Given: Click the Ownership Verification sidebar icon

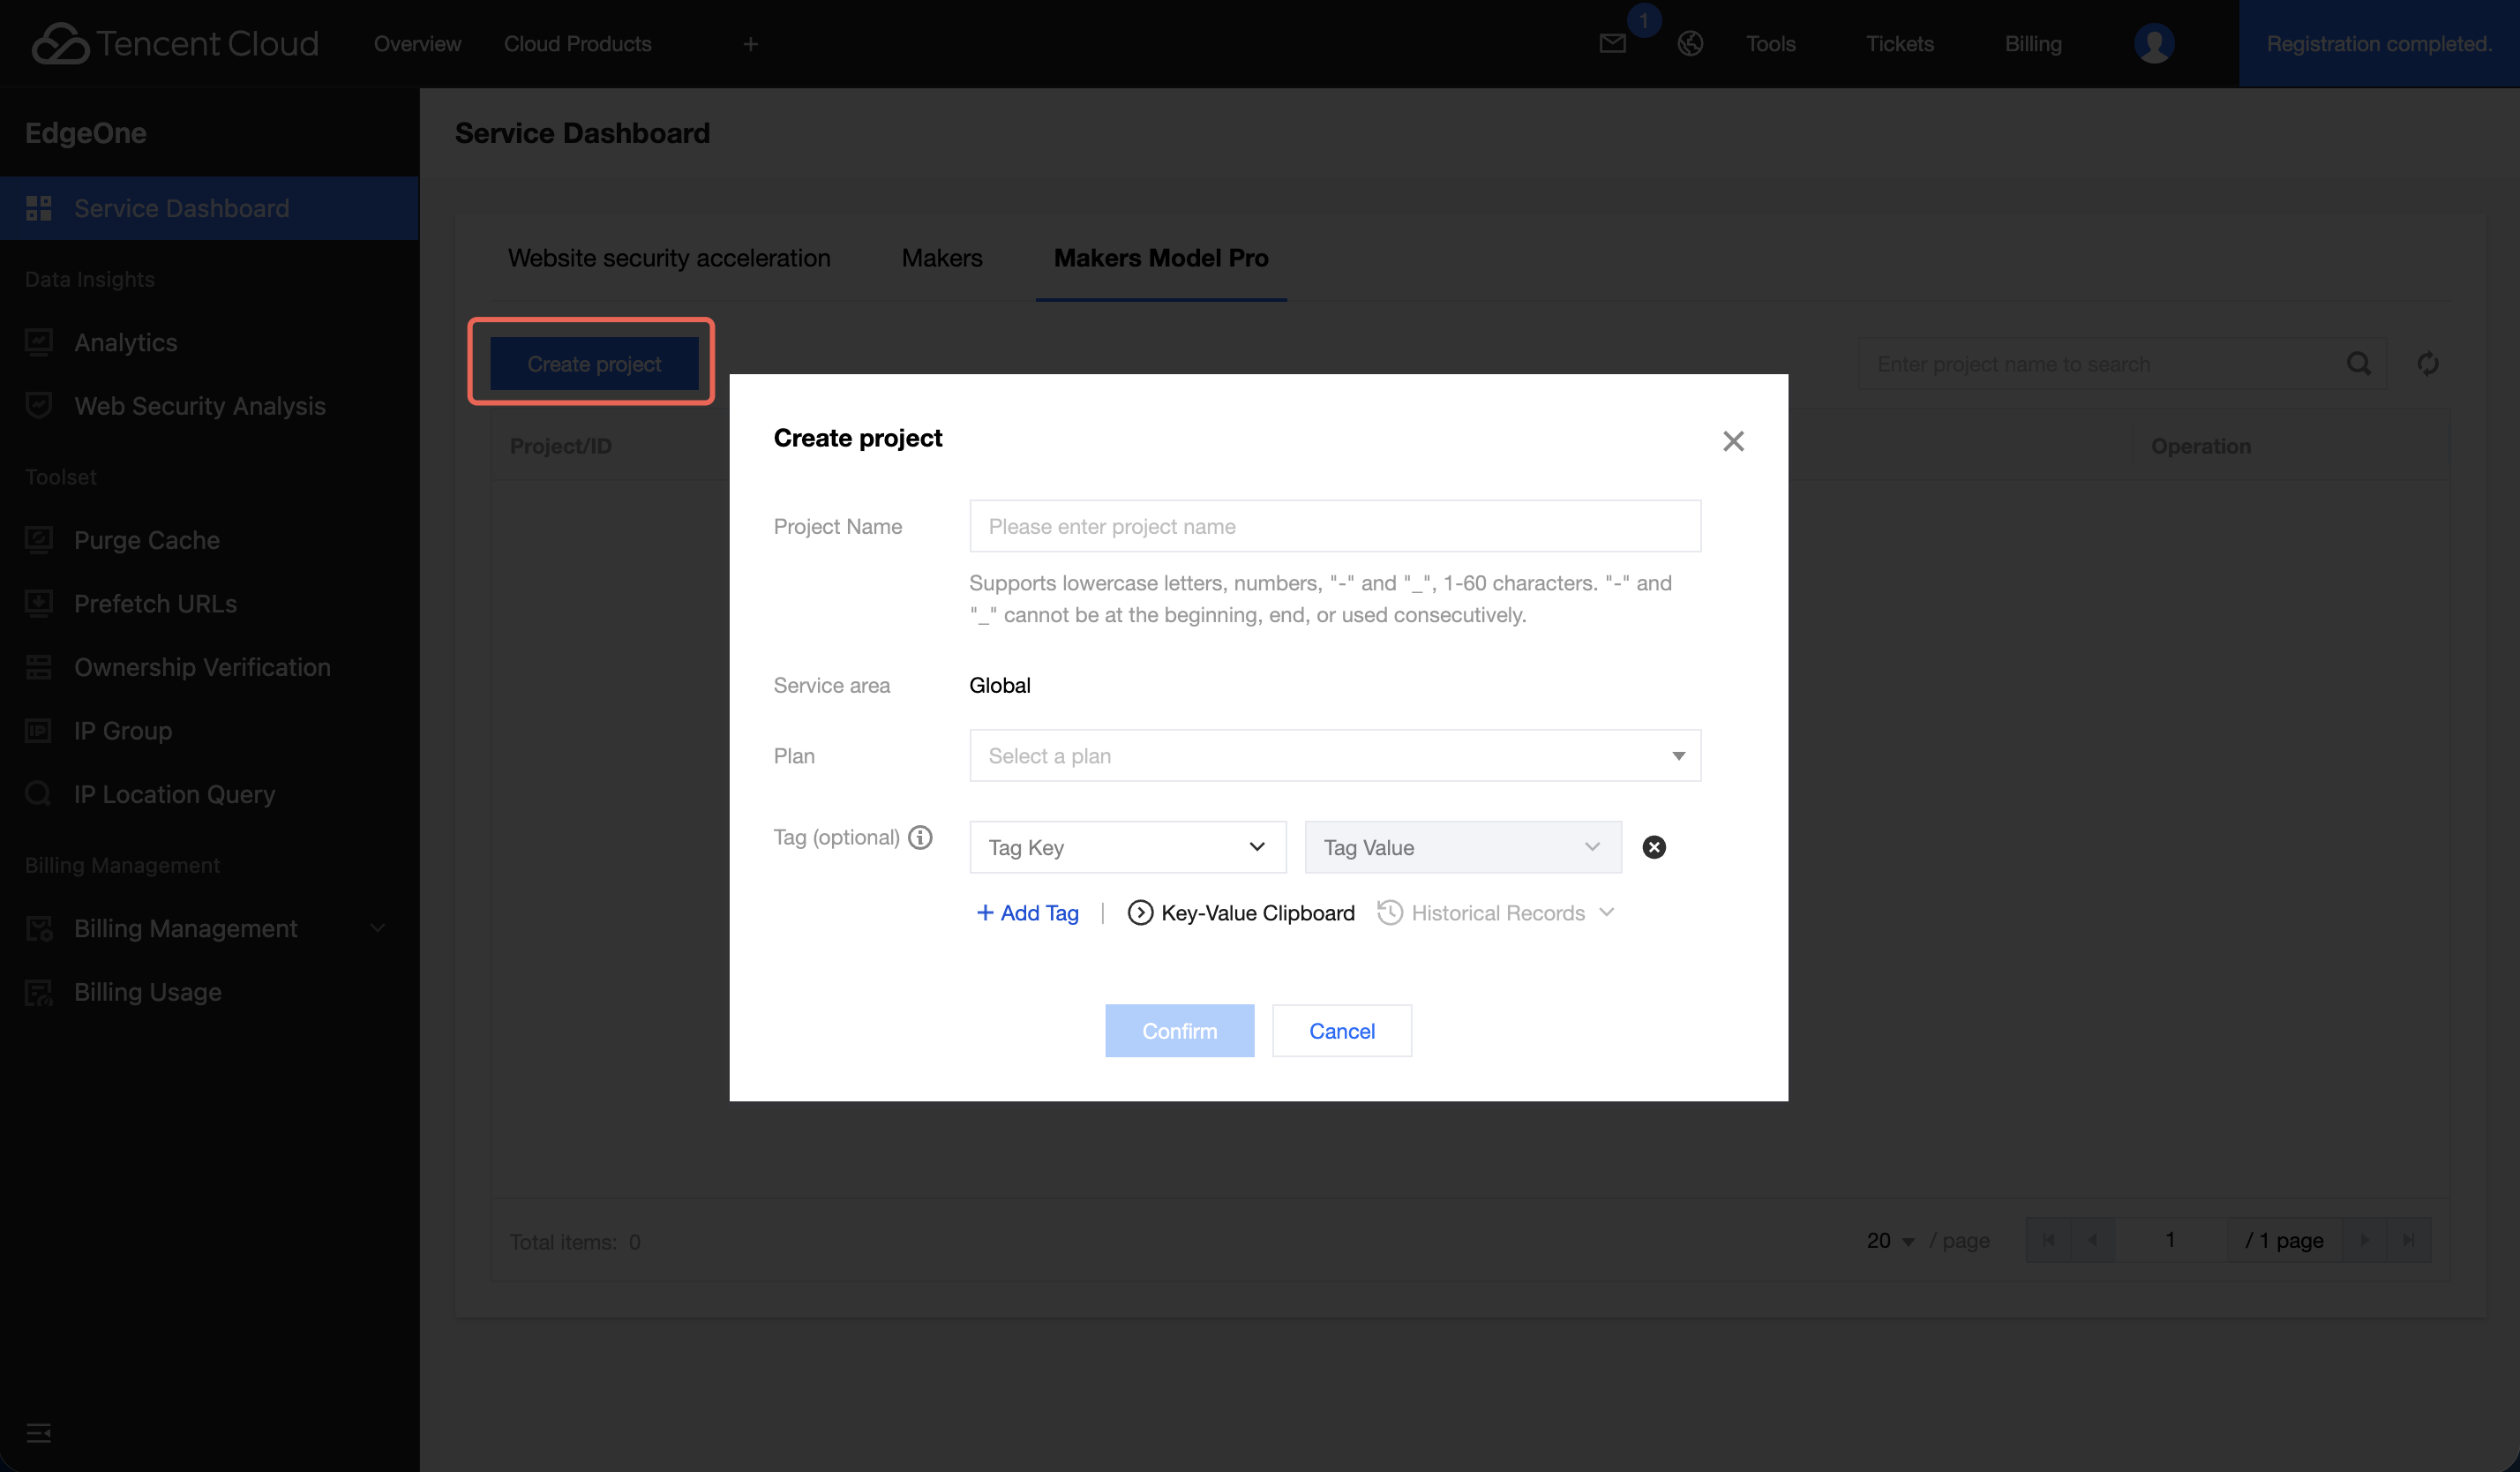Looking at the screenshot, I should (x=38, y=667).
